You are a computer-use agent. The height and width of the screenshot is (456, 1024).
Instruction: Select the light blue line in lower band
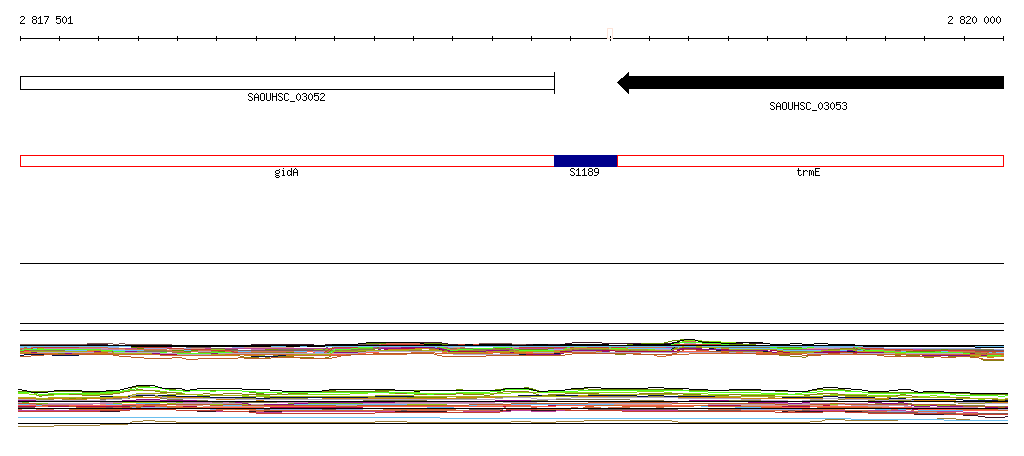(512, 417)
